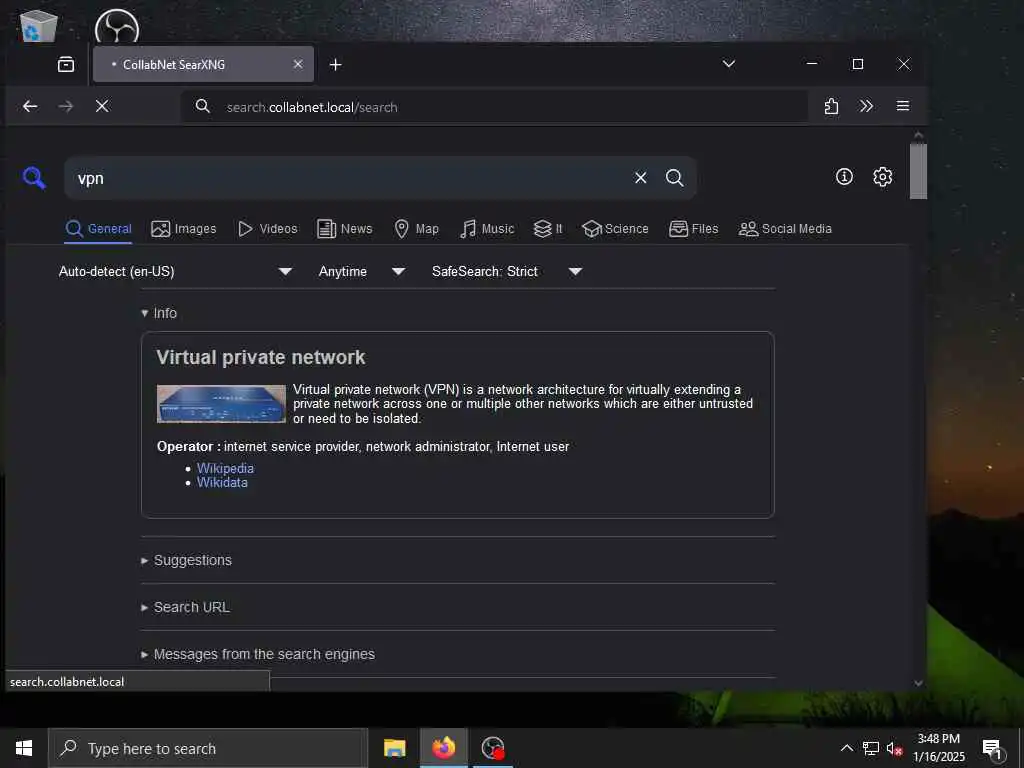Open Recycle Bin on desktop

click(38, 26)
